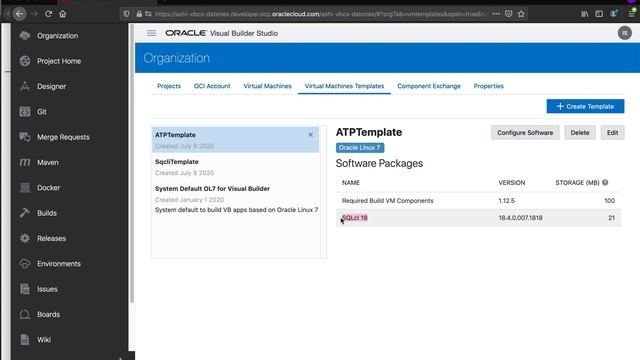This screenshot has height=360, width=640.
Task: Open Git icon in sidebar
Action: (x=25, y=111)
